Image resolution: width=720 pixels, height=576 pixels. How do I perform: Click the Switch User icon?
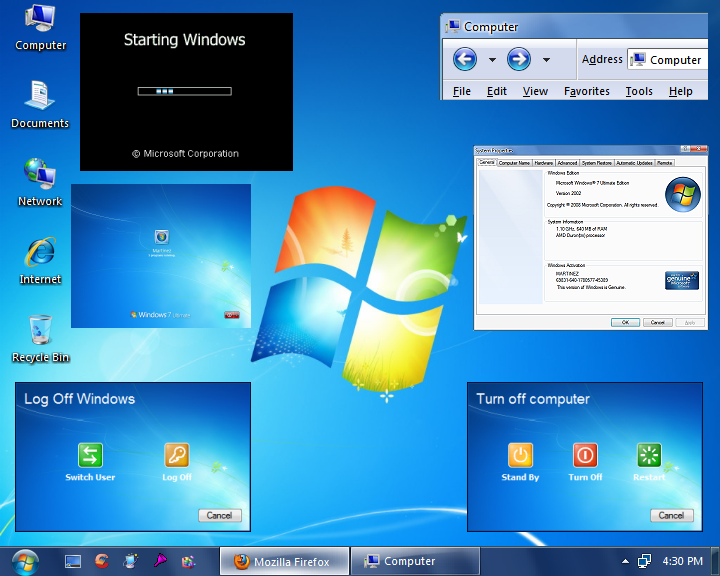pos(90,456)
